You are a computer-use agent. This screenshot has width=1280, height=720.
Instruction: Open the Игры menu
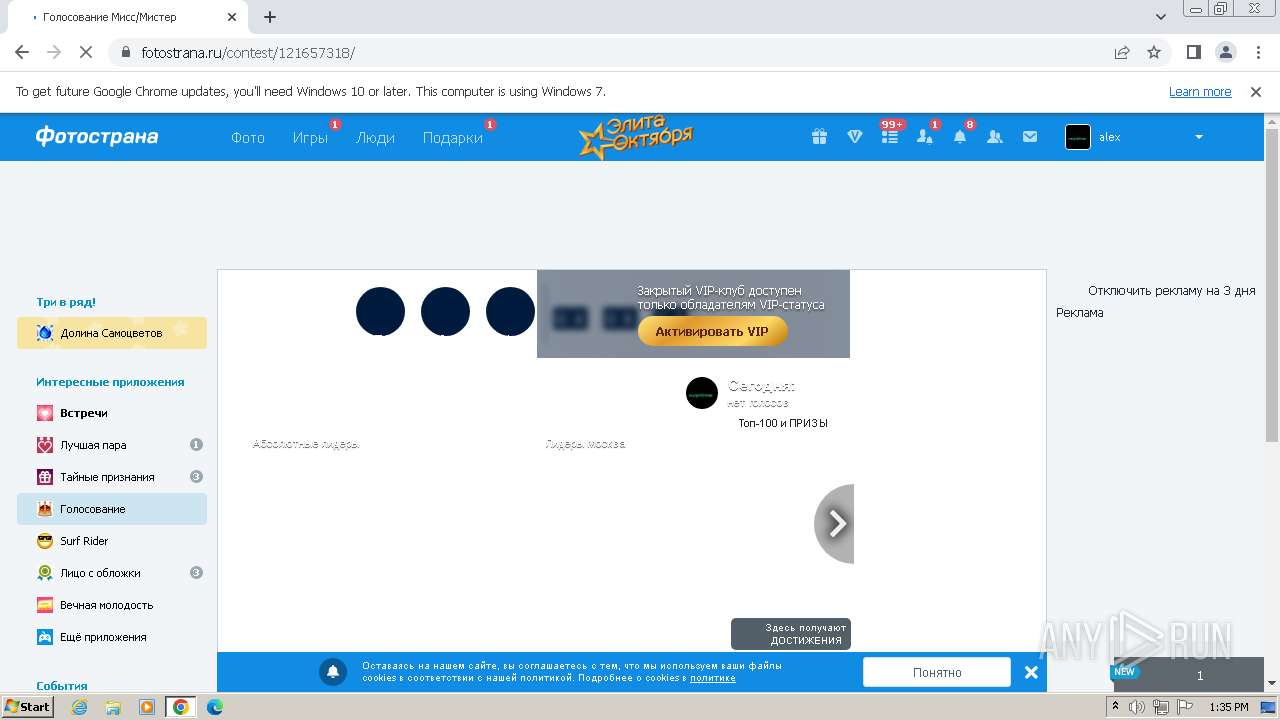point(310,138)
